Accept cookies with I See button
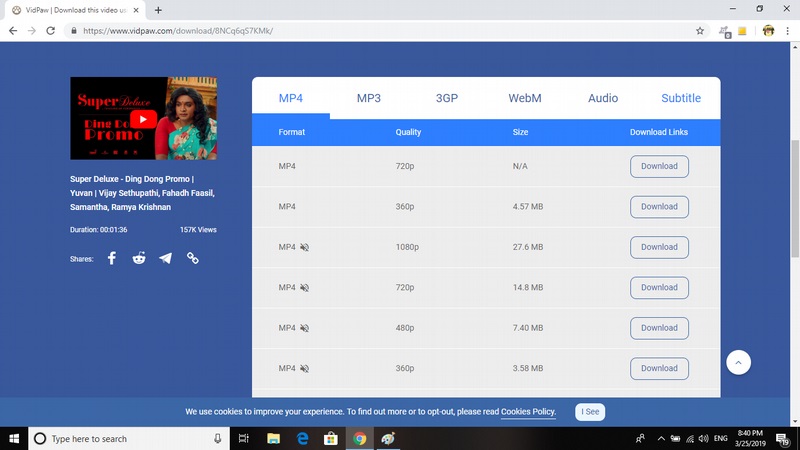This screenshot has height=450, width=800. (590, 412)
